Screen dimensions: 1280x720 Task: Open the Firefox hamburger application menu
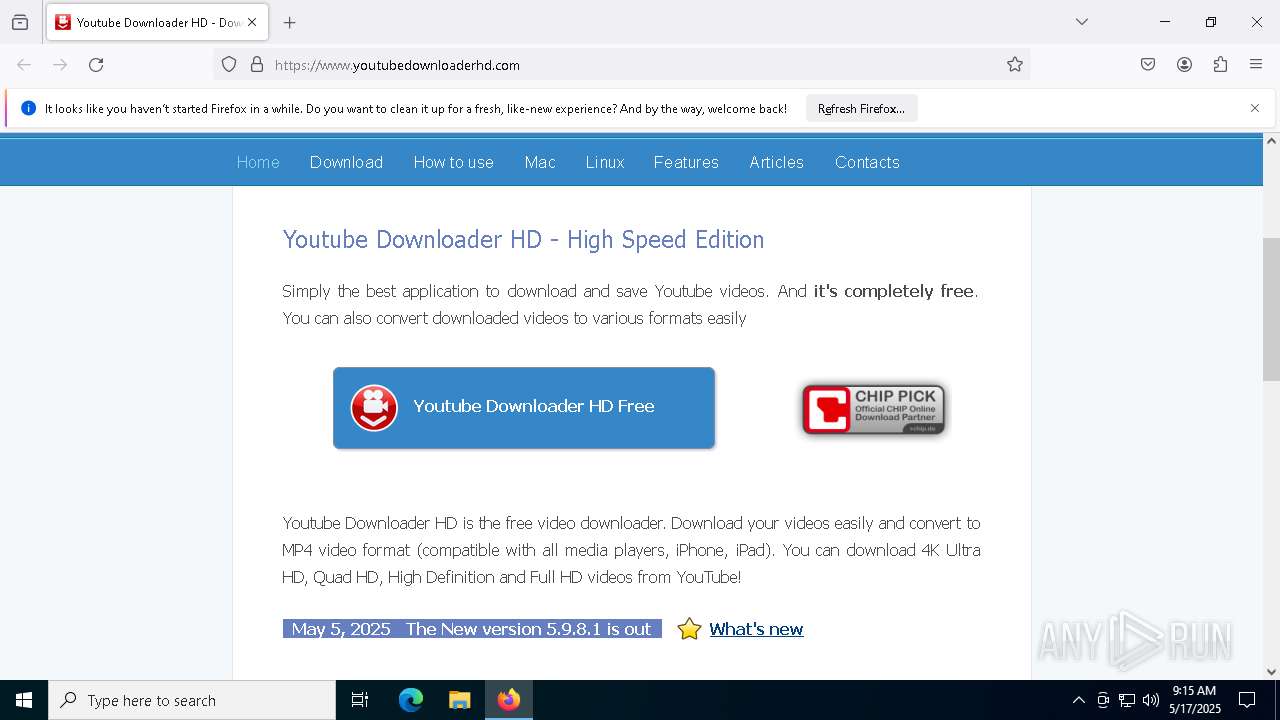[1256, 65]
